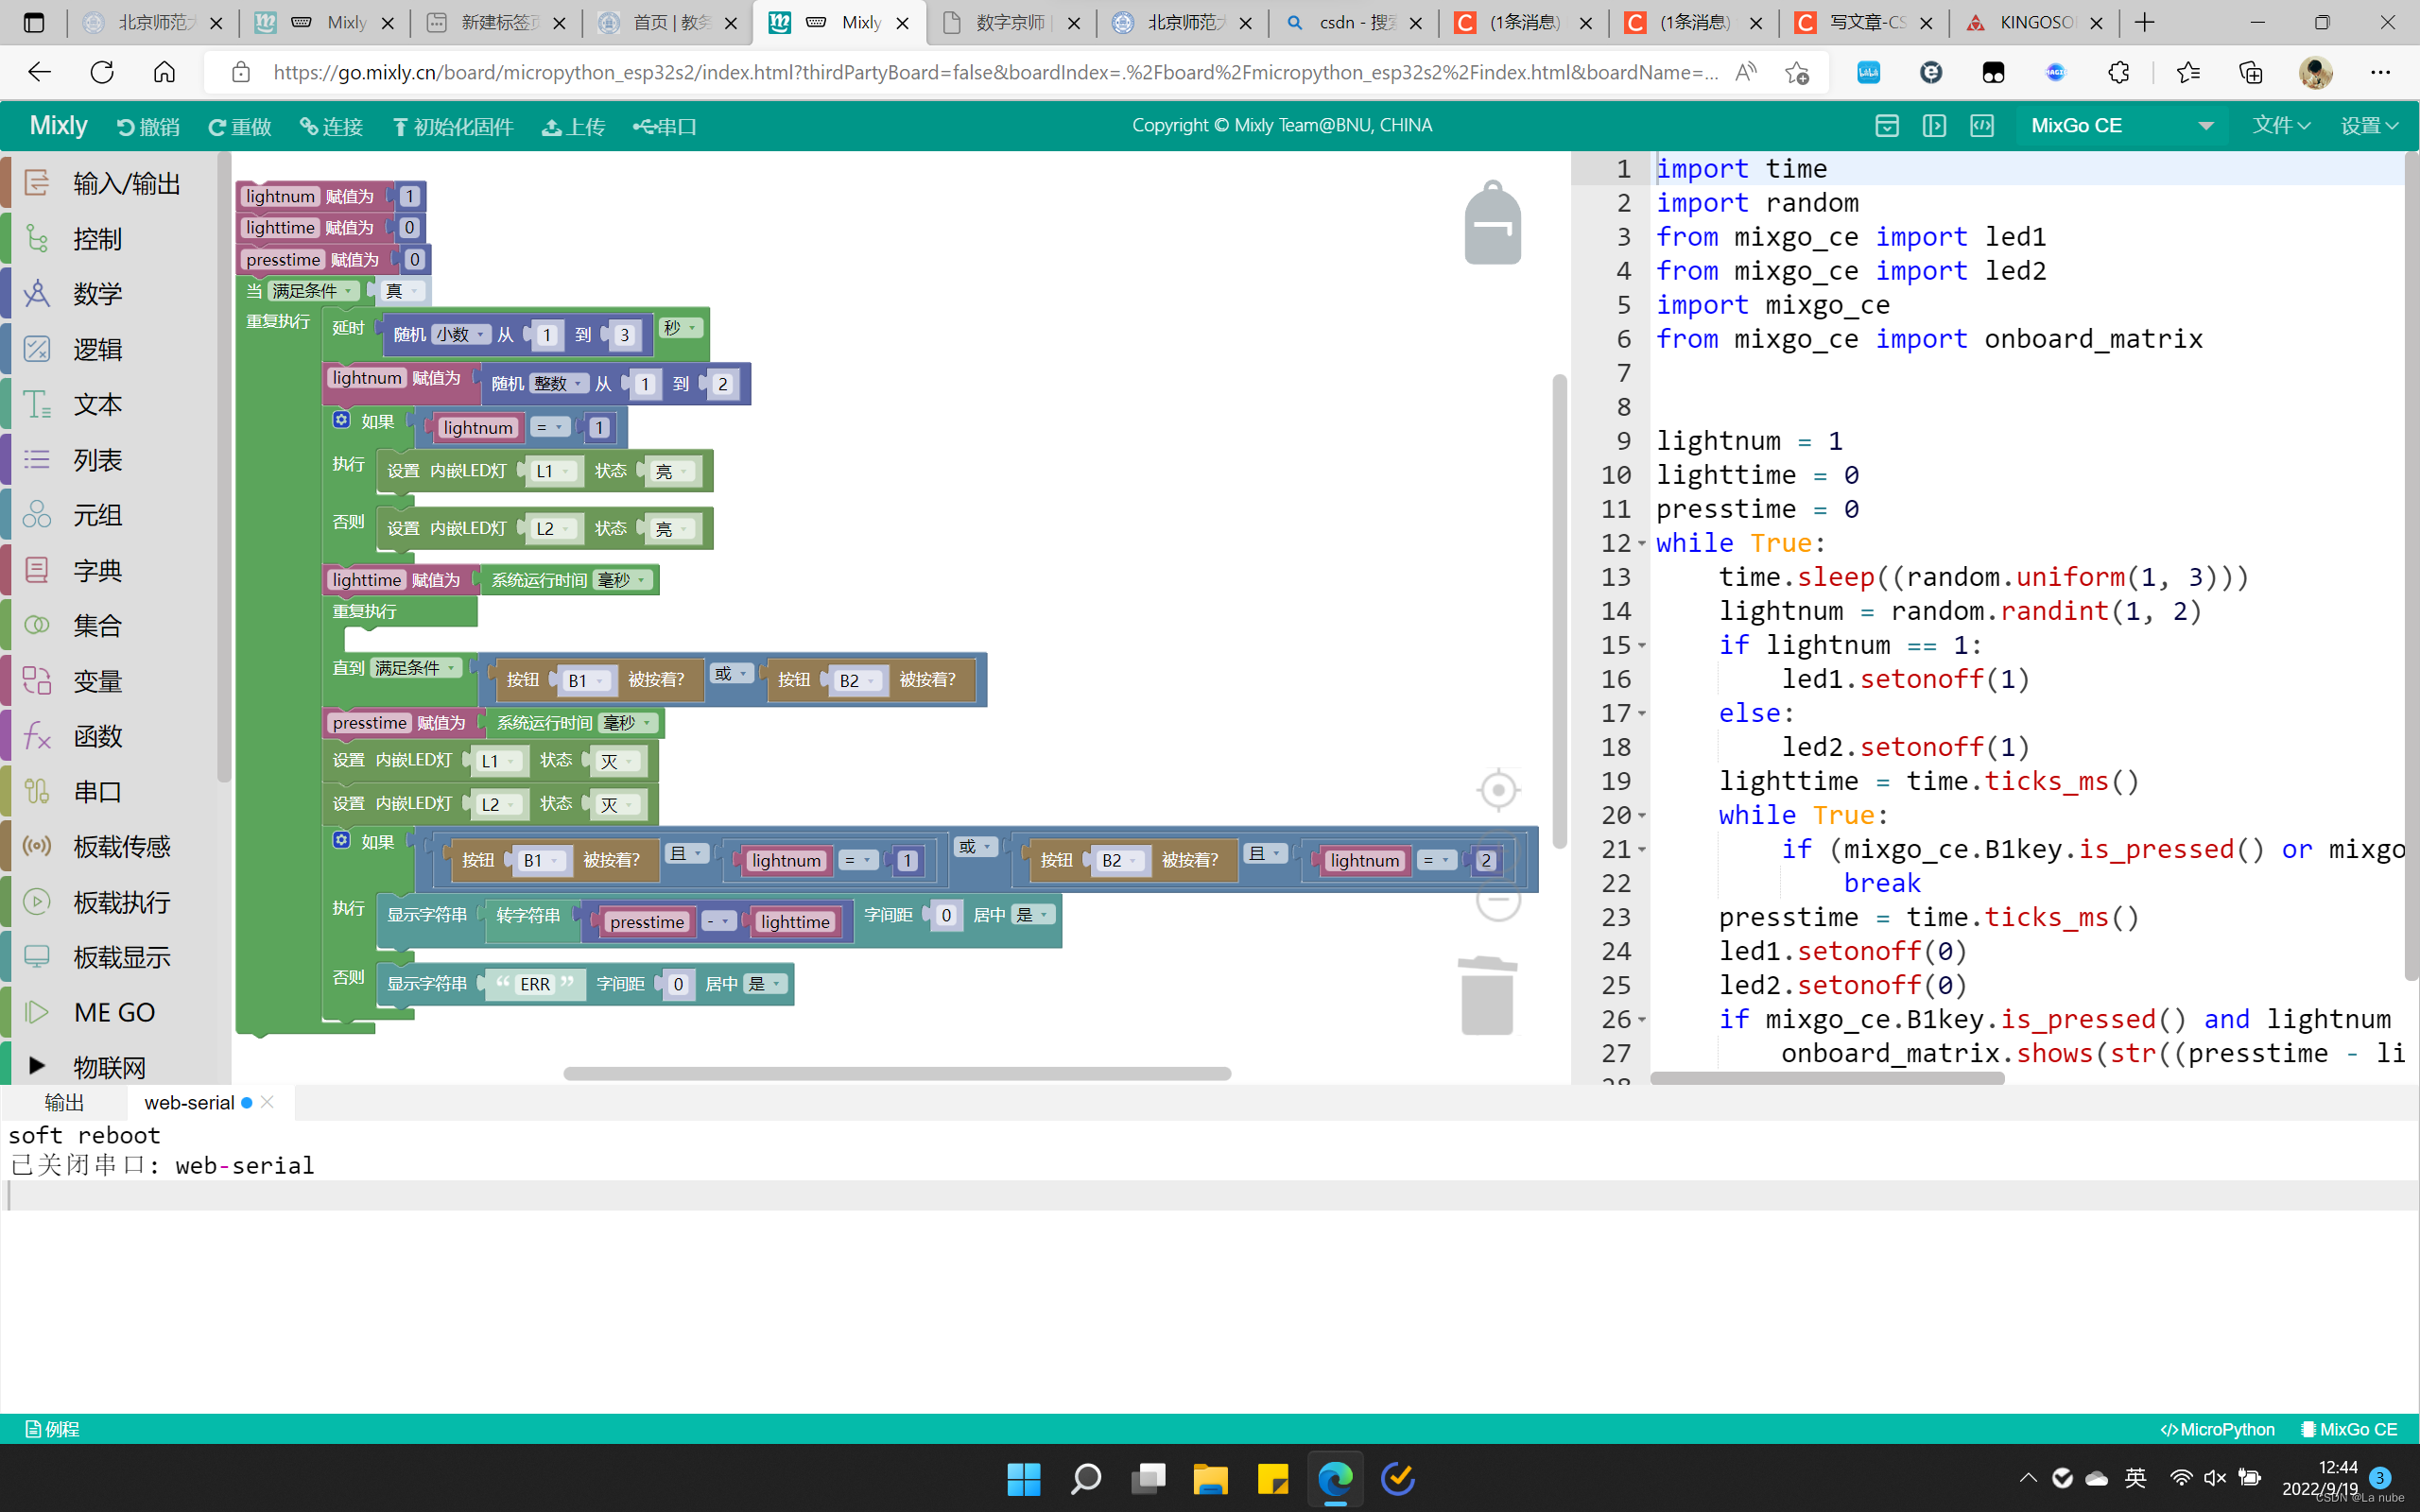This screenshot has width=2420, height=1512.
Task: Select the 板载传感 toolbox category
Action: pyautogui.click(x=121, y=847)
